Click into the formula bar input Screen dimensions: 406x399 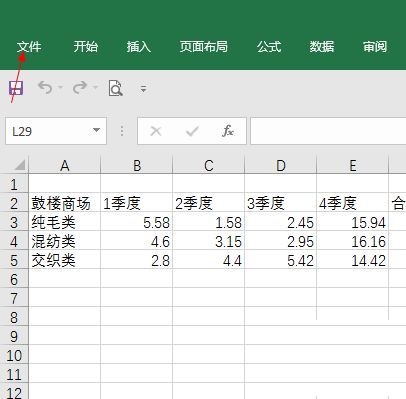coord(328,131)
